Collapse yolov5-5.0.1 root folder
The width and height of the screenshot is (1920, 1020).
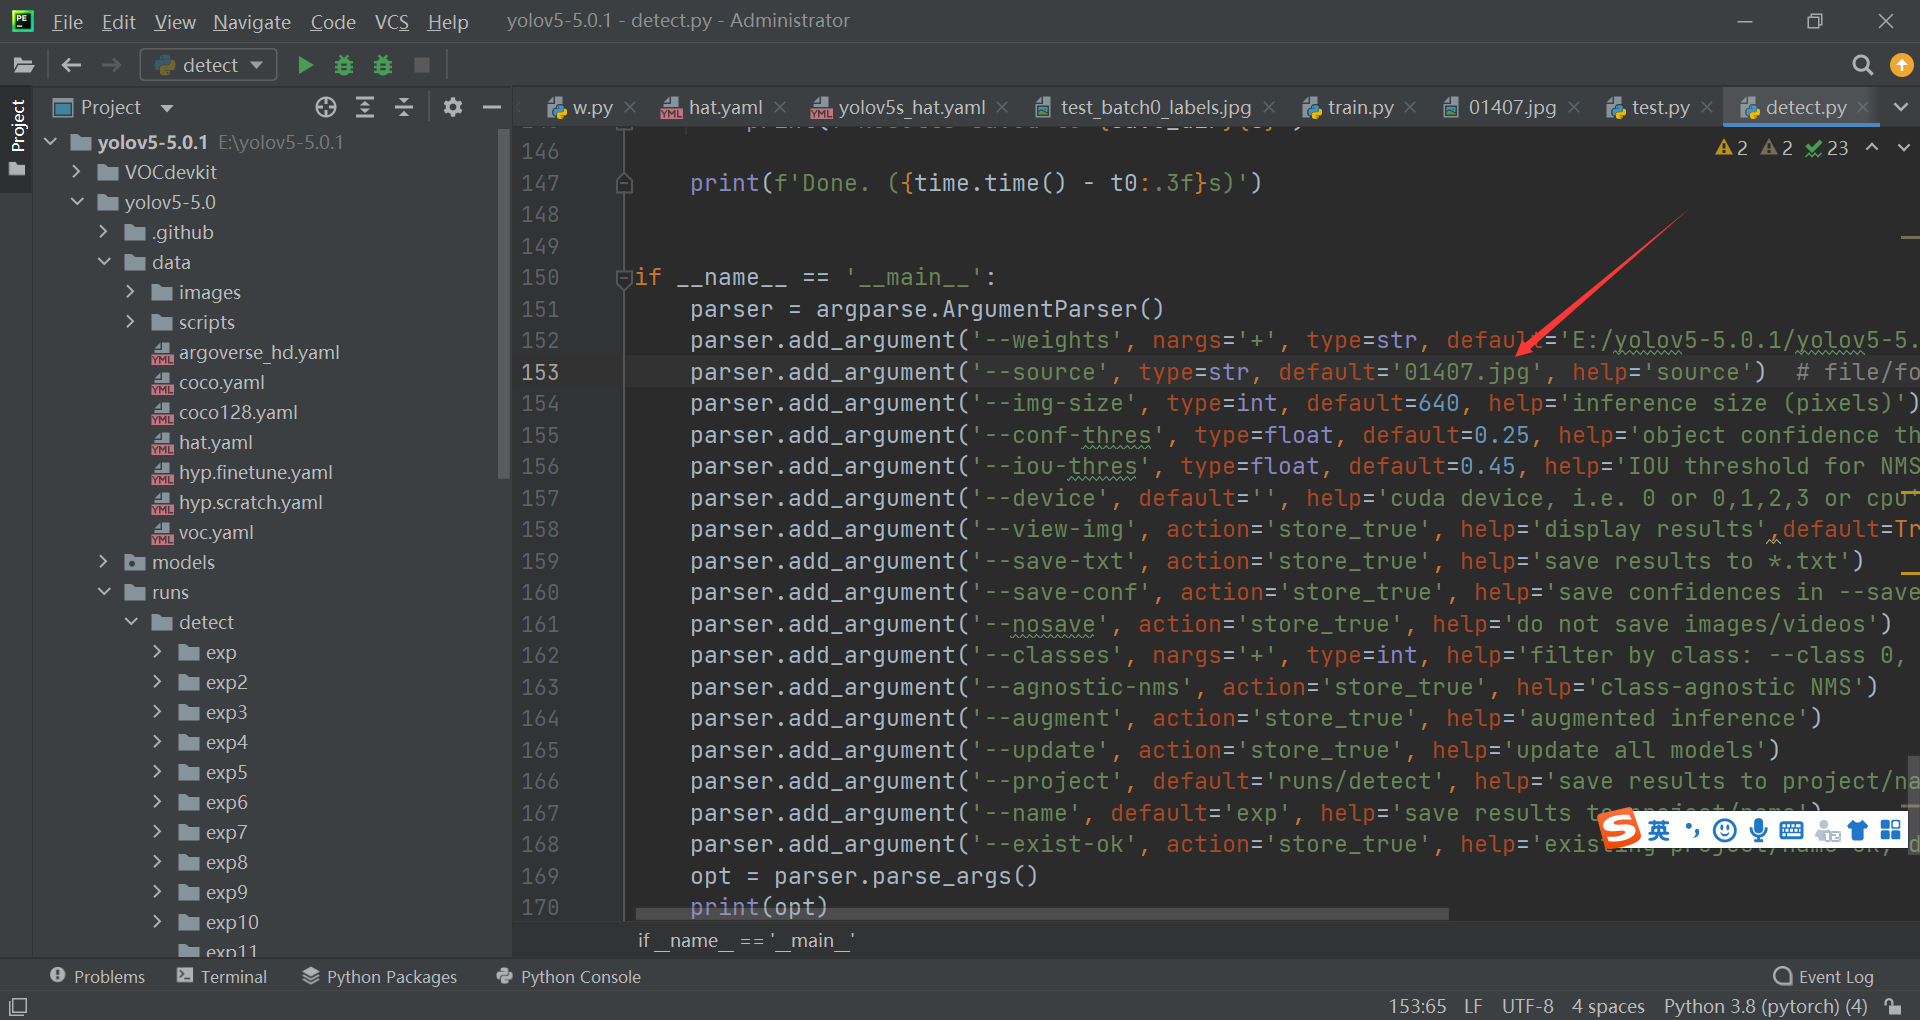coord(51,142)
